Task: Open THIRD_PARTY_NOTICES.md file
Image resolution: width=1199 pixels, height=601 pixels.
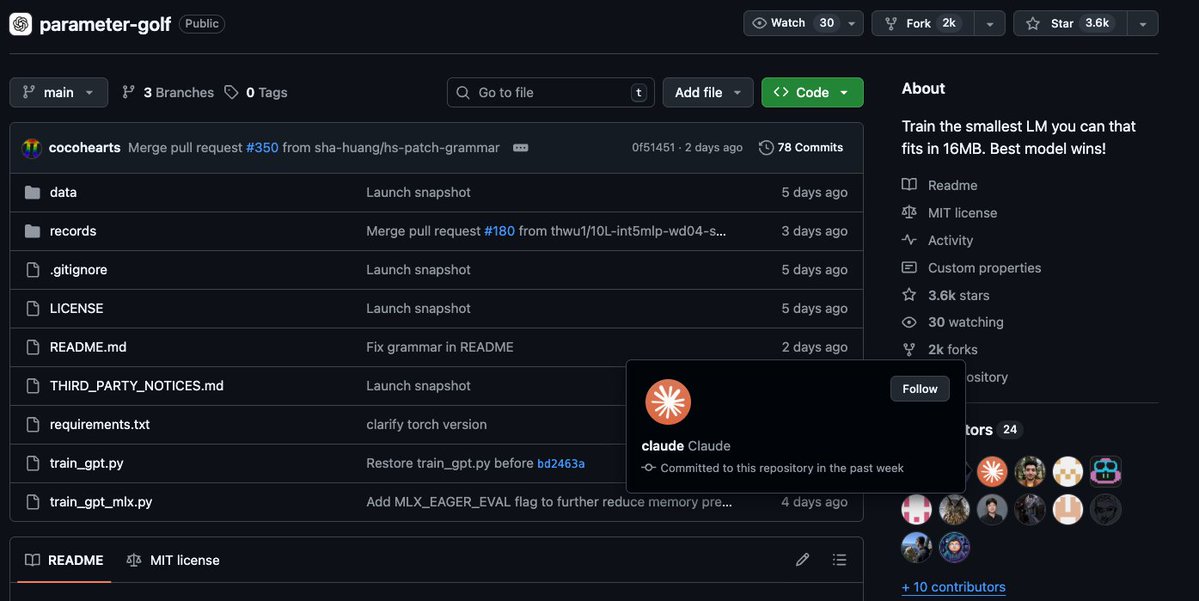Action: coord(137,386)
